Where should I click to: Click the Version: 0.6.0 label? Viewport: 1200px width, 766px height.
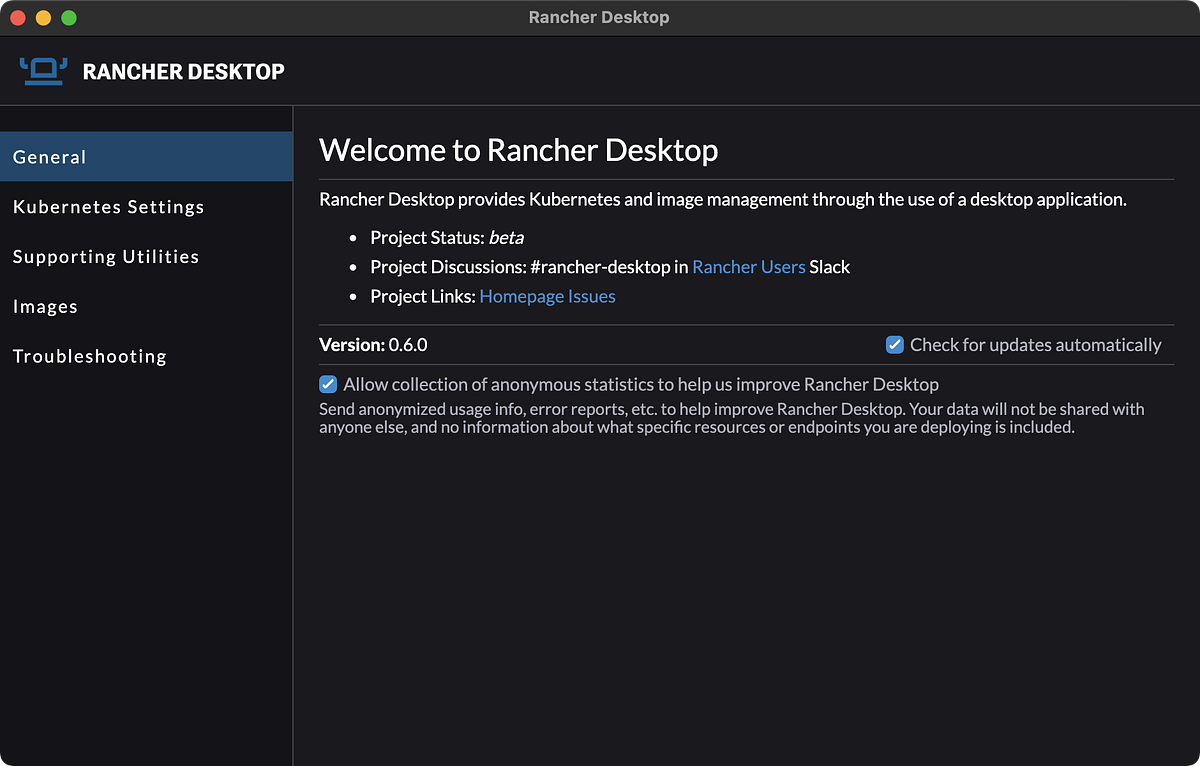click(373, 344)
